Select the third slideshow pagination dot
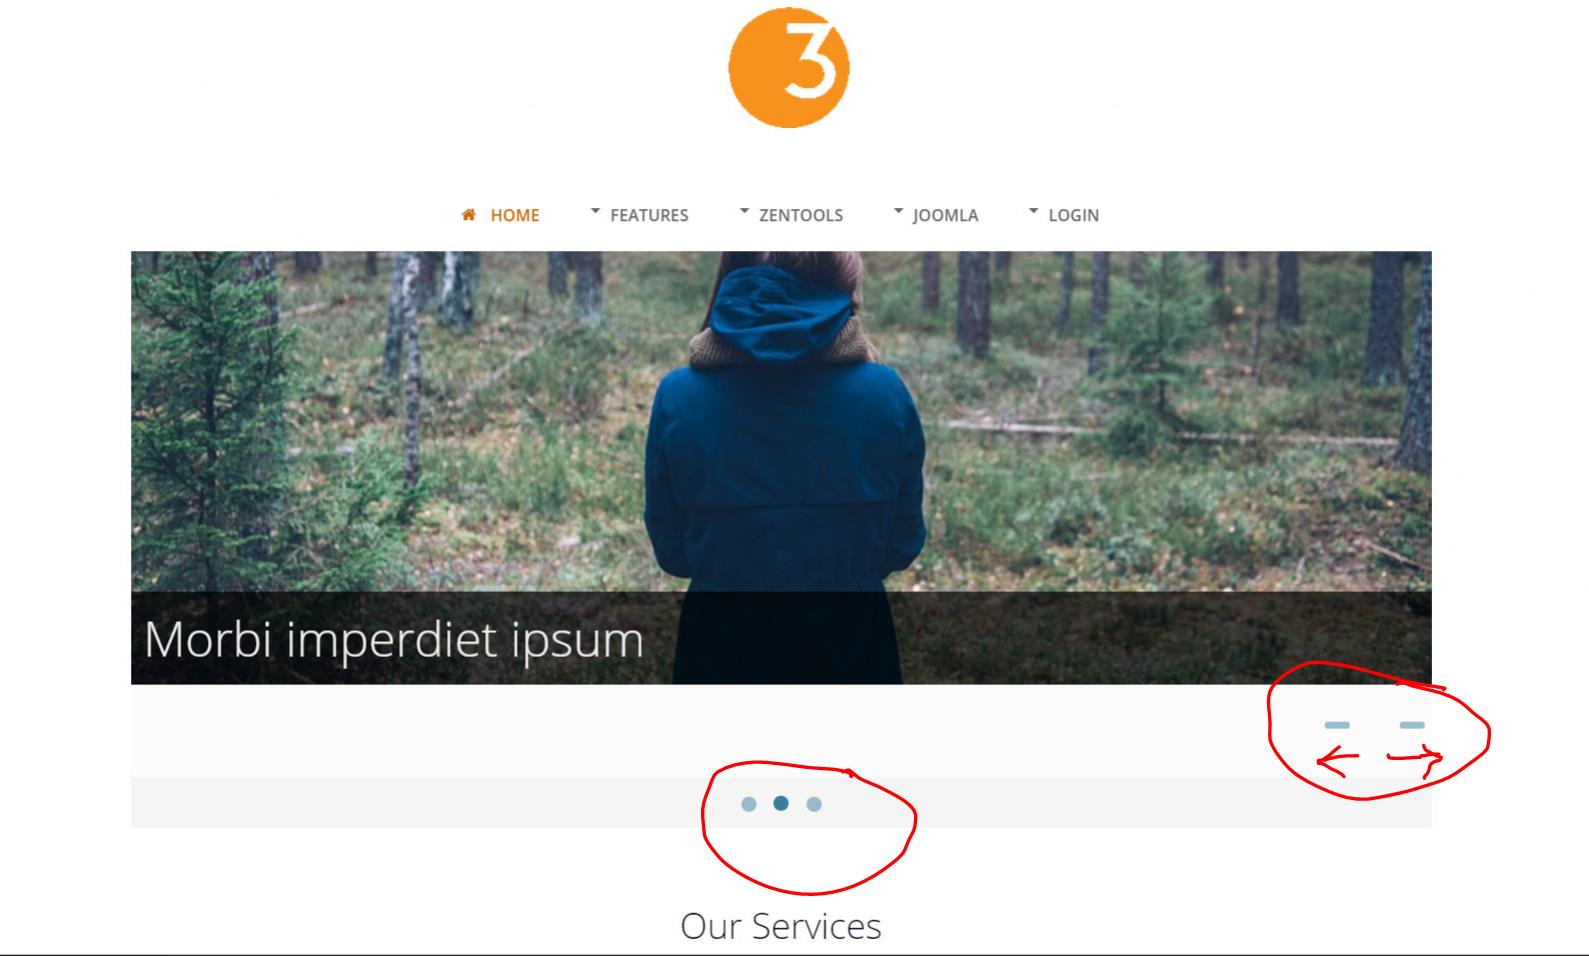1589x956 pixels. [x=814, y=804]
